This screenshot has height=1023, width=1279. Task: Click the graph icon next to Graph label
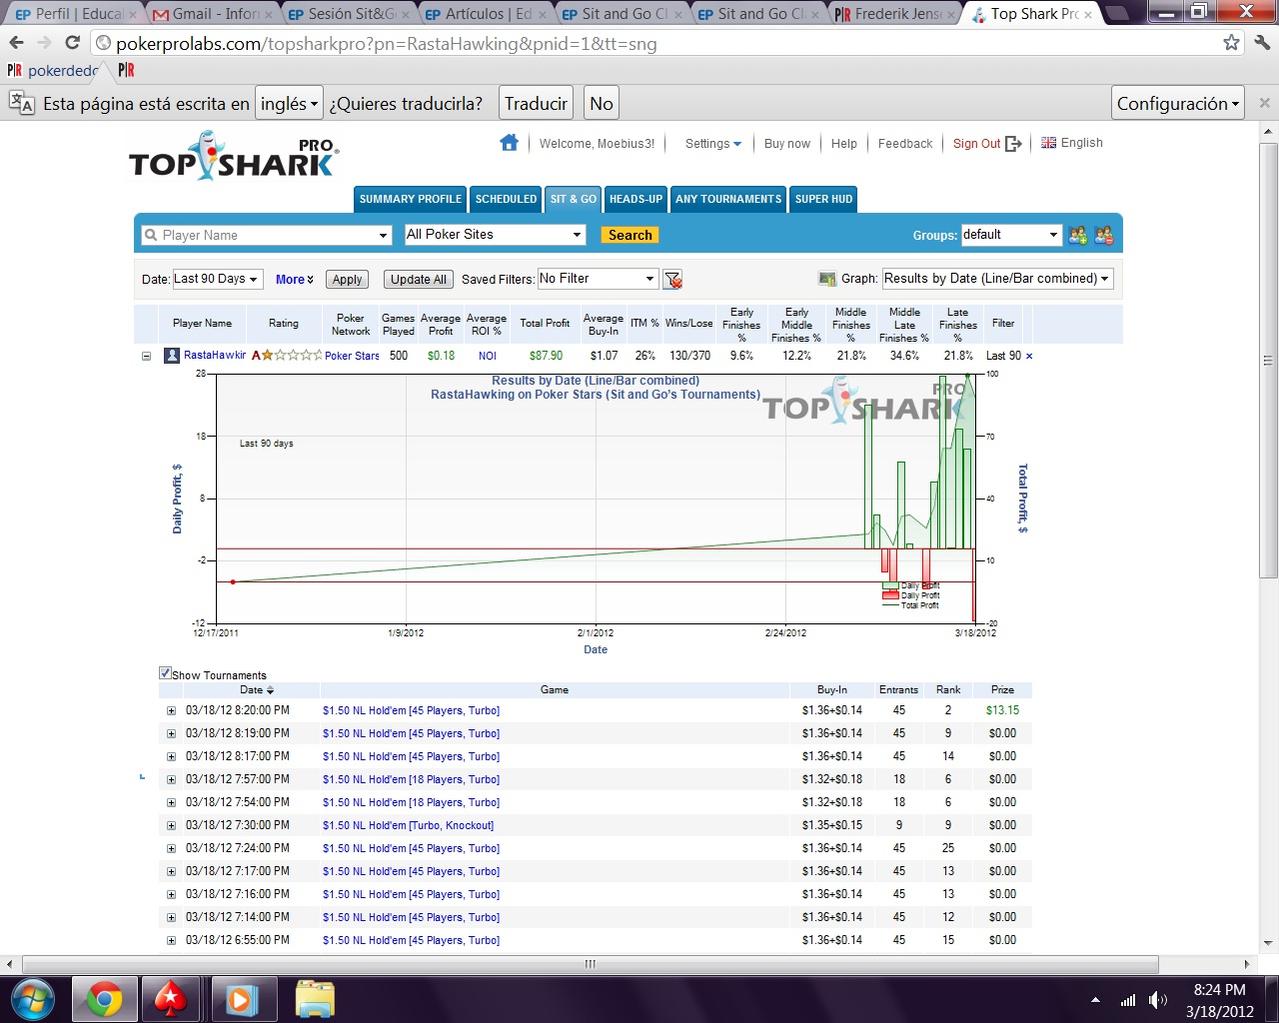(x=827, y=279)
